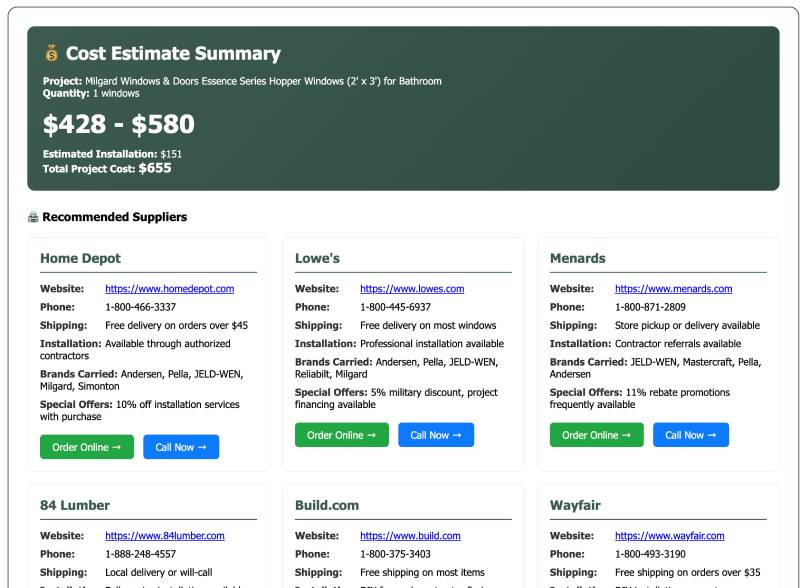This screenshot has width=800, height=588.
Task: Open the menards.com website link
Action: pyautogui.click(x=673, y=289)
